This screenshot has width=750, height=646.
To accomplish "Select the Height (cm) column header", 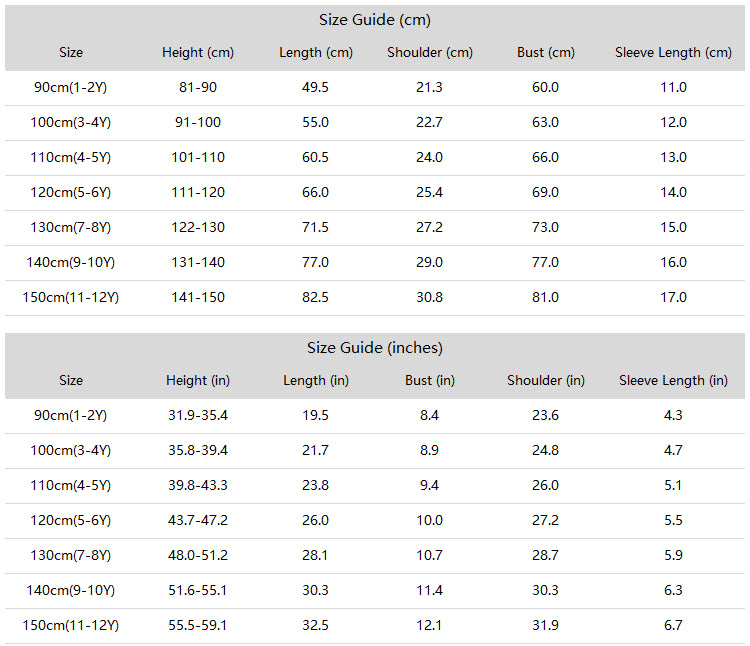I will click(x=198, y=52).
